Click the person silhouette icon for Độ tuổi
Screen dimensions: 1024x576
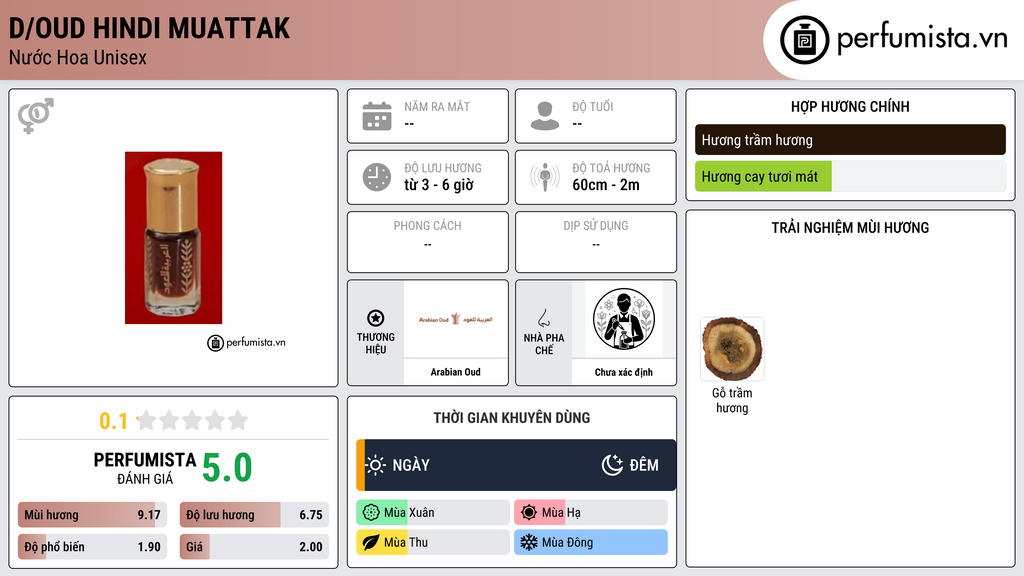[545, 116]
